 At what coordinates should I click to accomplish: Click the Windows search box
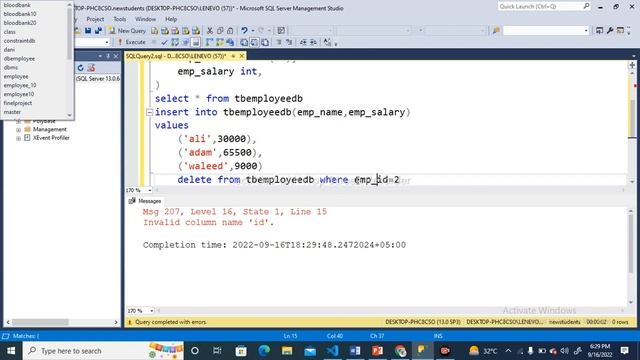coord(103,351)
